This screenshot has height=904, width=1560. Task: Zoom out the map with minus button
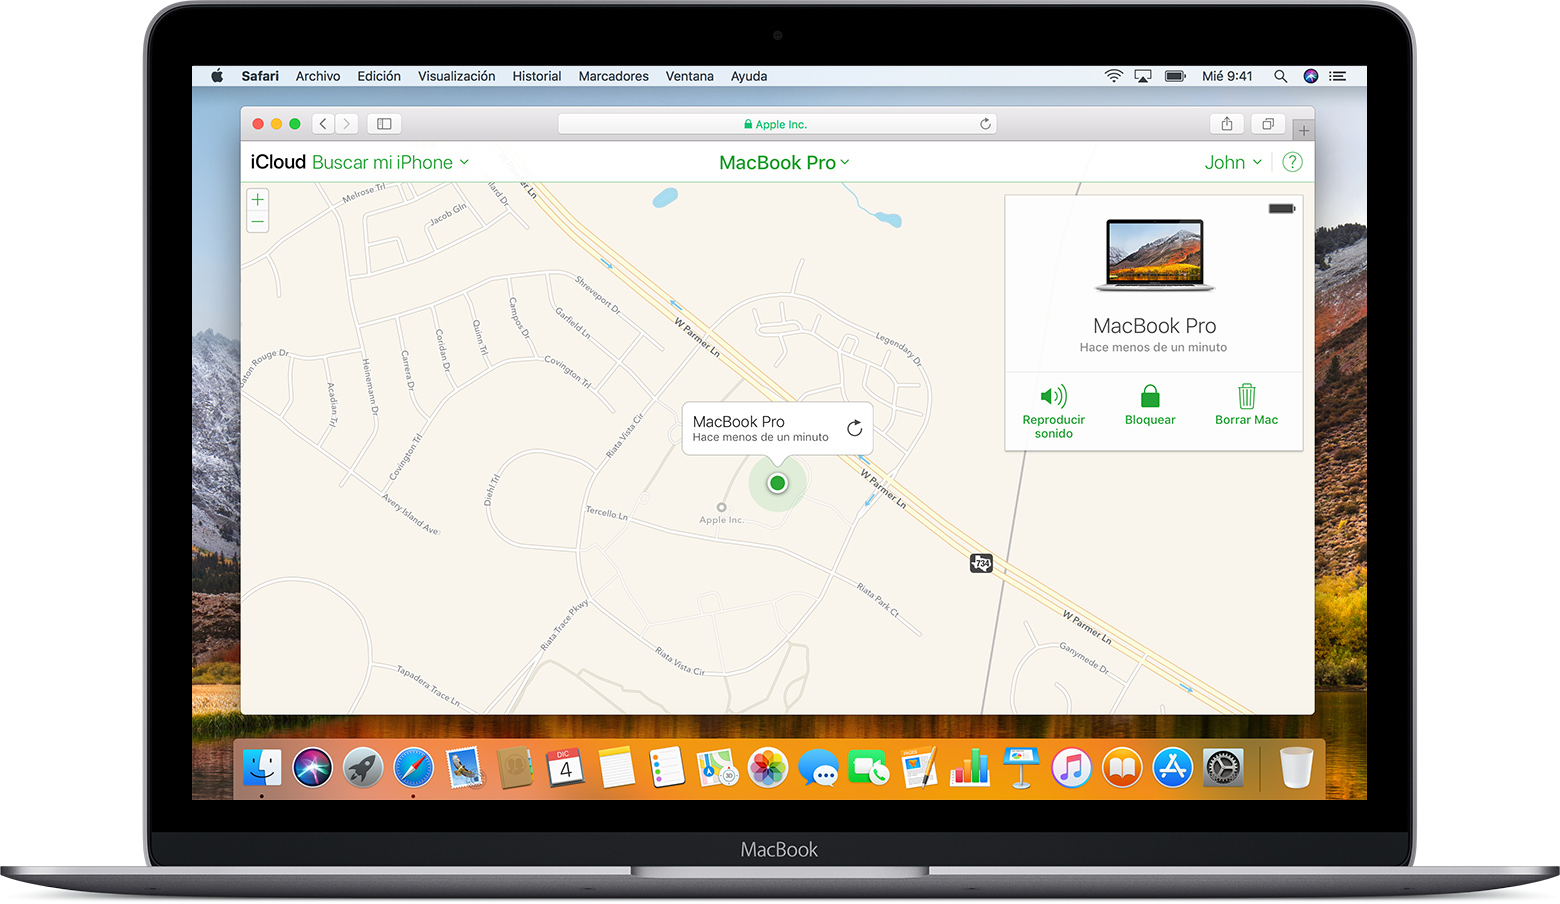pyautogui.click(x=258, y=222)
